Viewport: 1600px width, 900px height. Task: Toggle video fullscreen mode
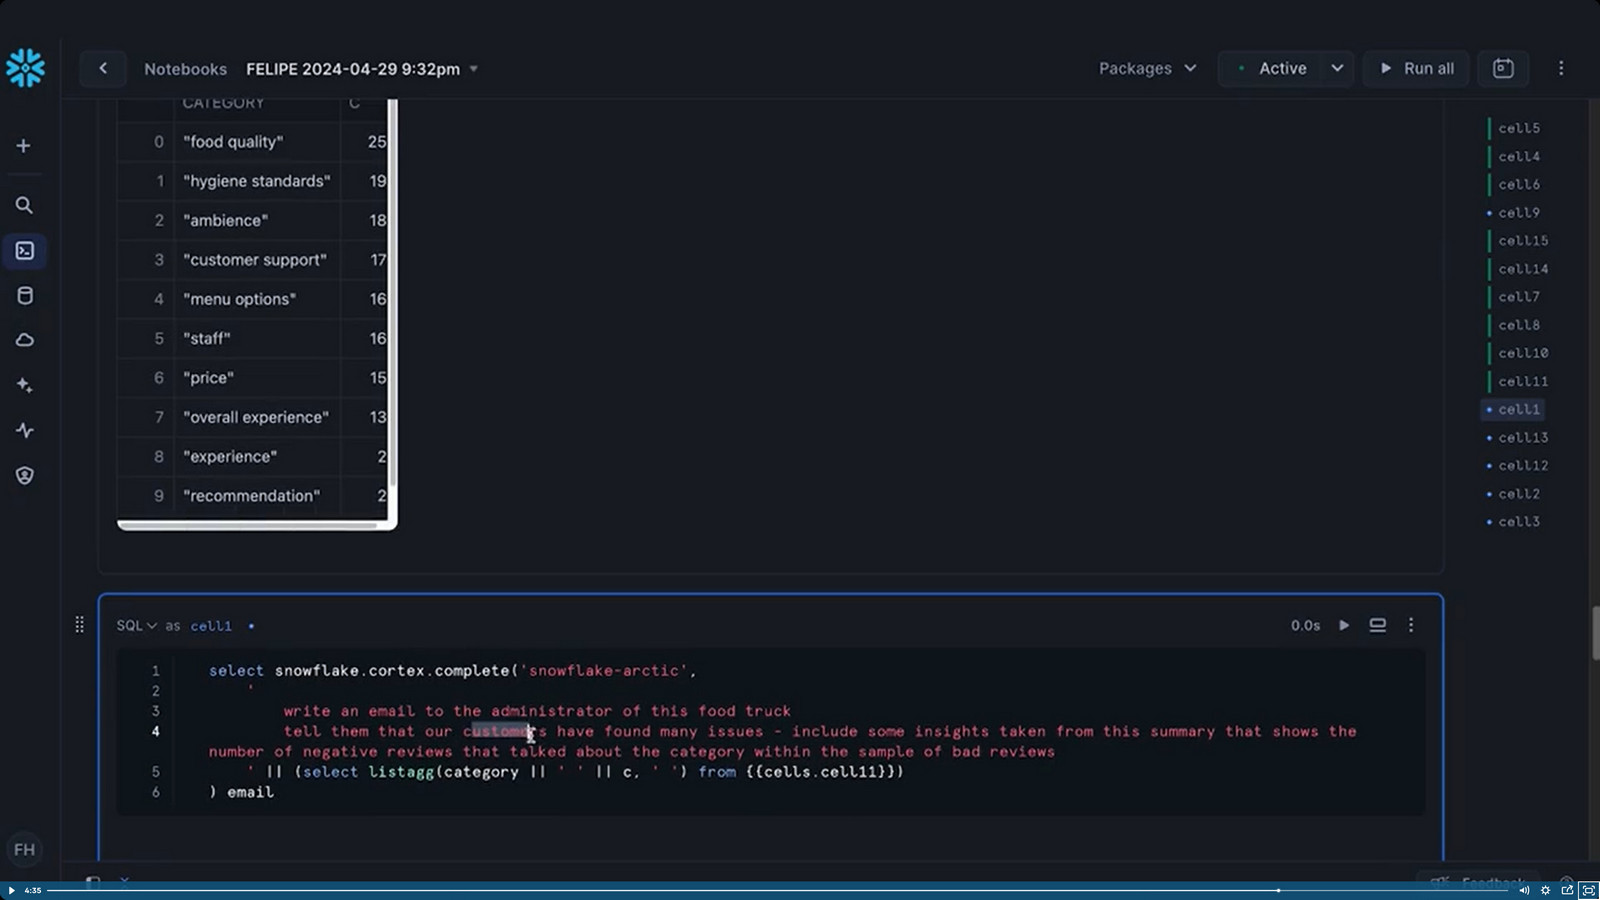click(x=1588, y=890)
